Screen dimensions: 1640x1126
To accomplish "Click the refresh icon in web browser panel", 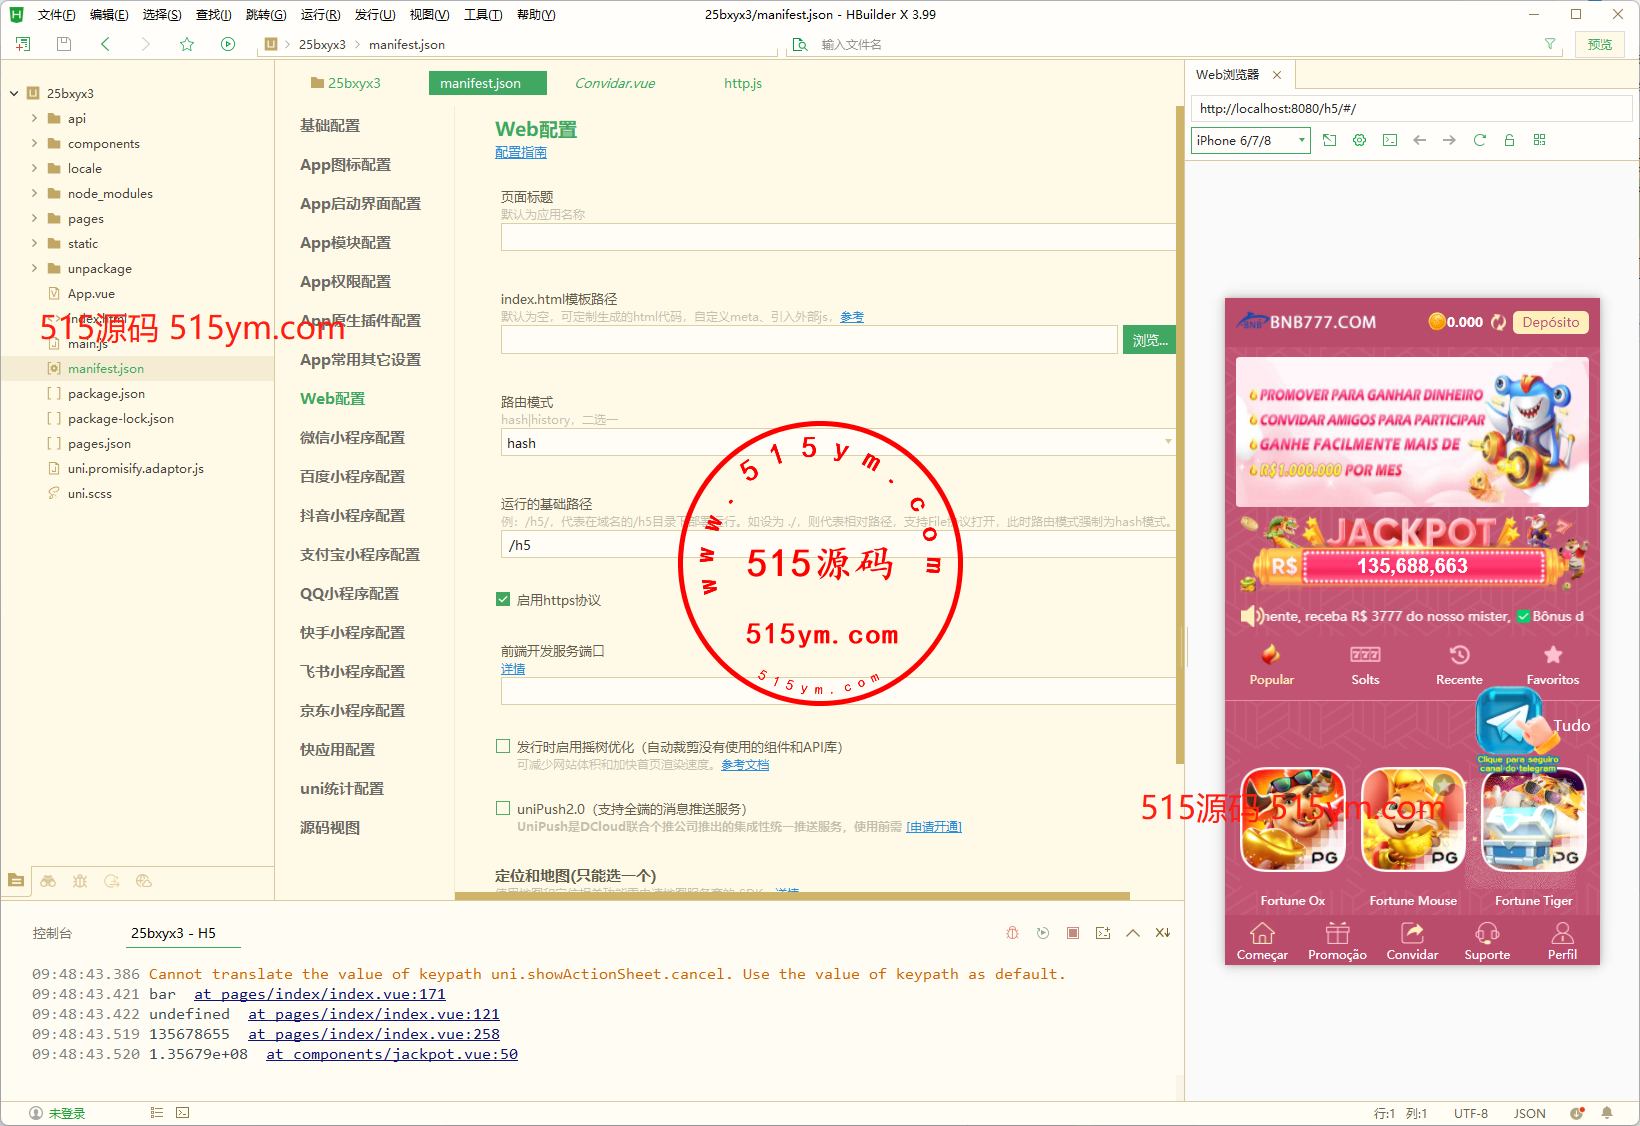I will (1479, 140).
